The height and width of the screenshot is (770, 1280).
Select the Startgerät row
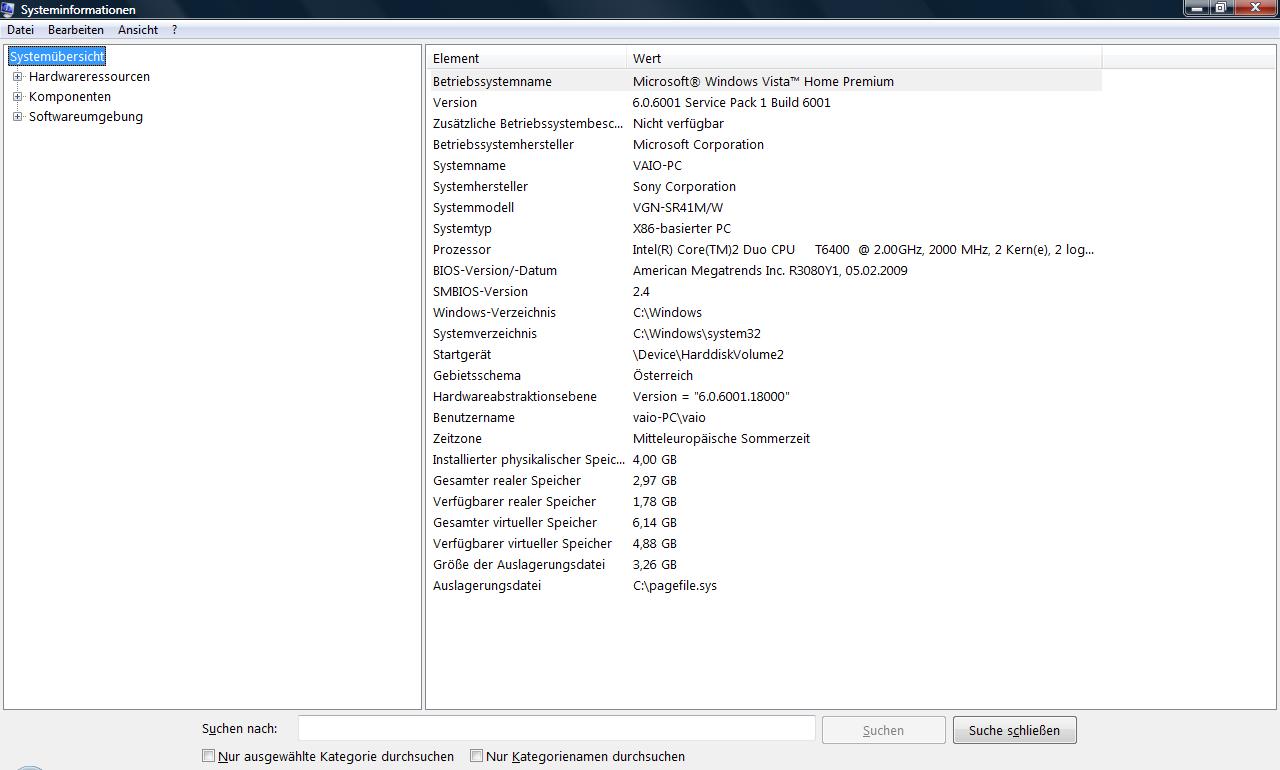click(x=764, y=355)
